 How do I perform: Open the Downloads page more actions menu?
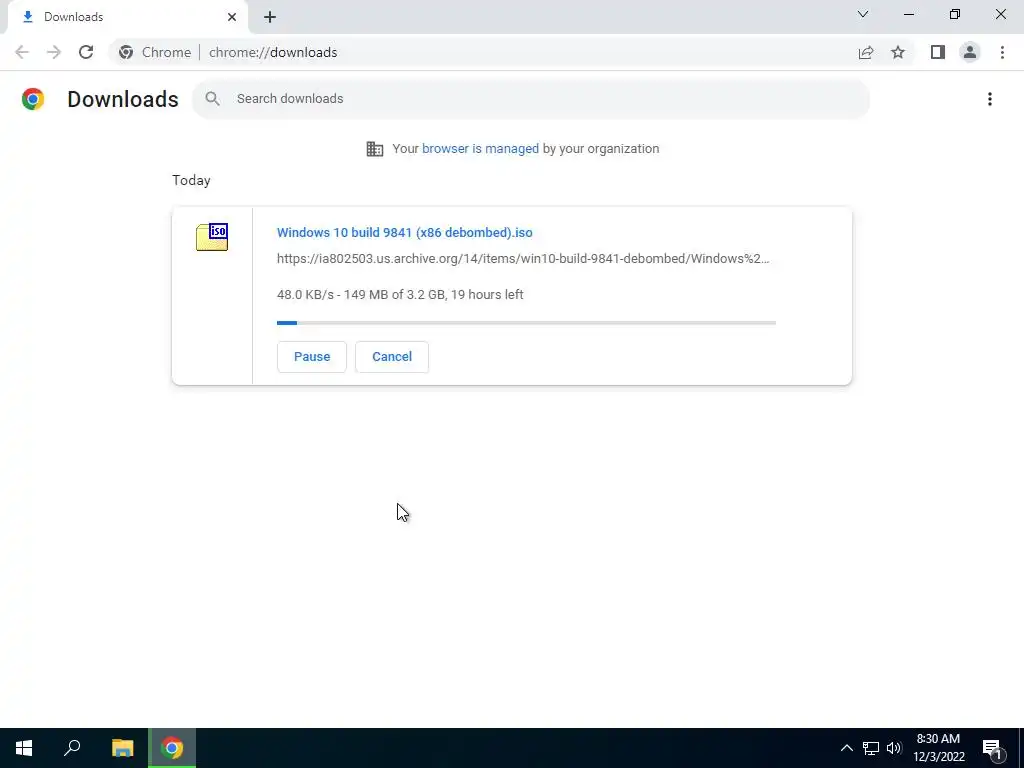pyautogui.click(x=989, y=99)
